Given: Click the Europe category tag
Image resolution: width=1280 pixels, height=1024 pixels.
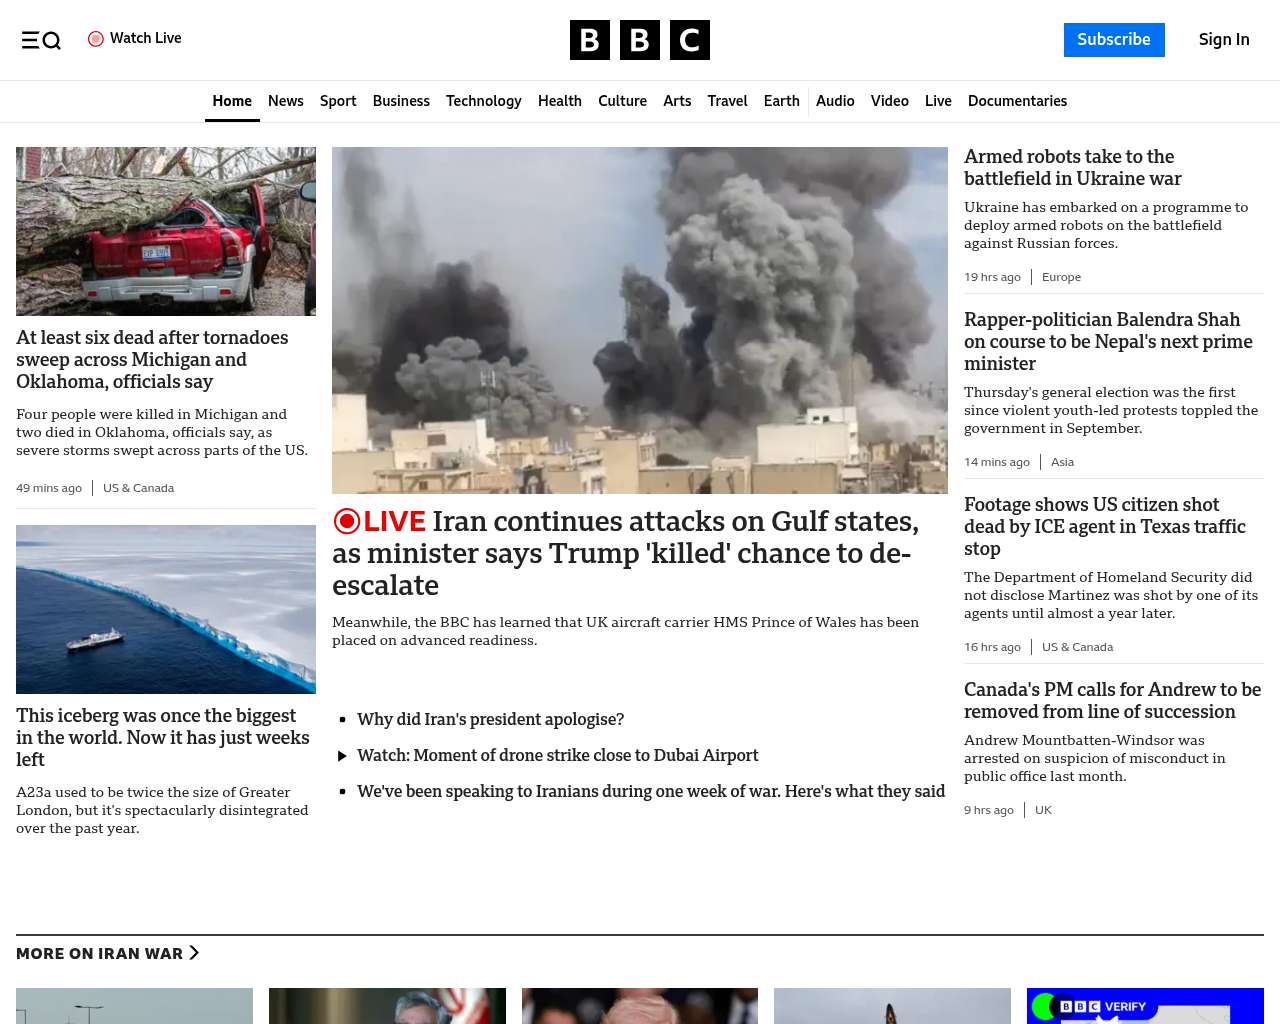Looking at the screenshot, I should 1061,277.
